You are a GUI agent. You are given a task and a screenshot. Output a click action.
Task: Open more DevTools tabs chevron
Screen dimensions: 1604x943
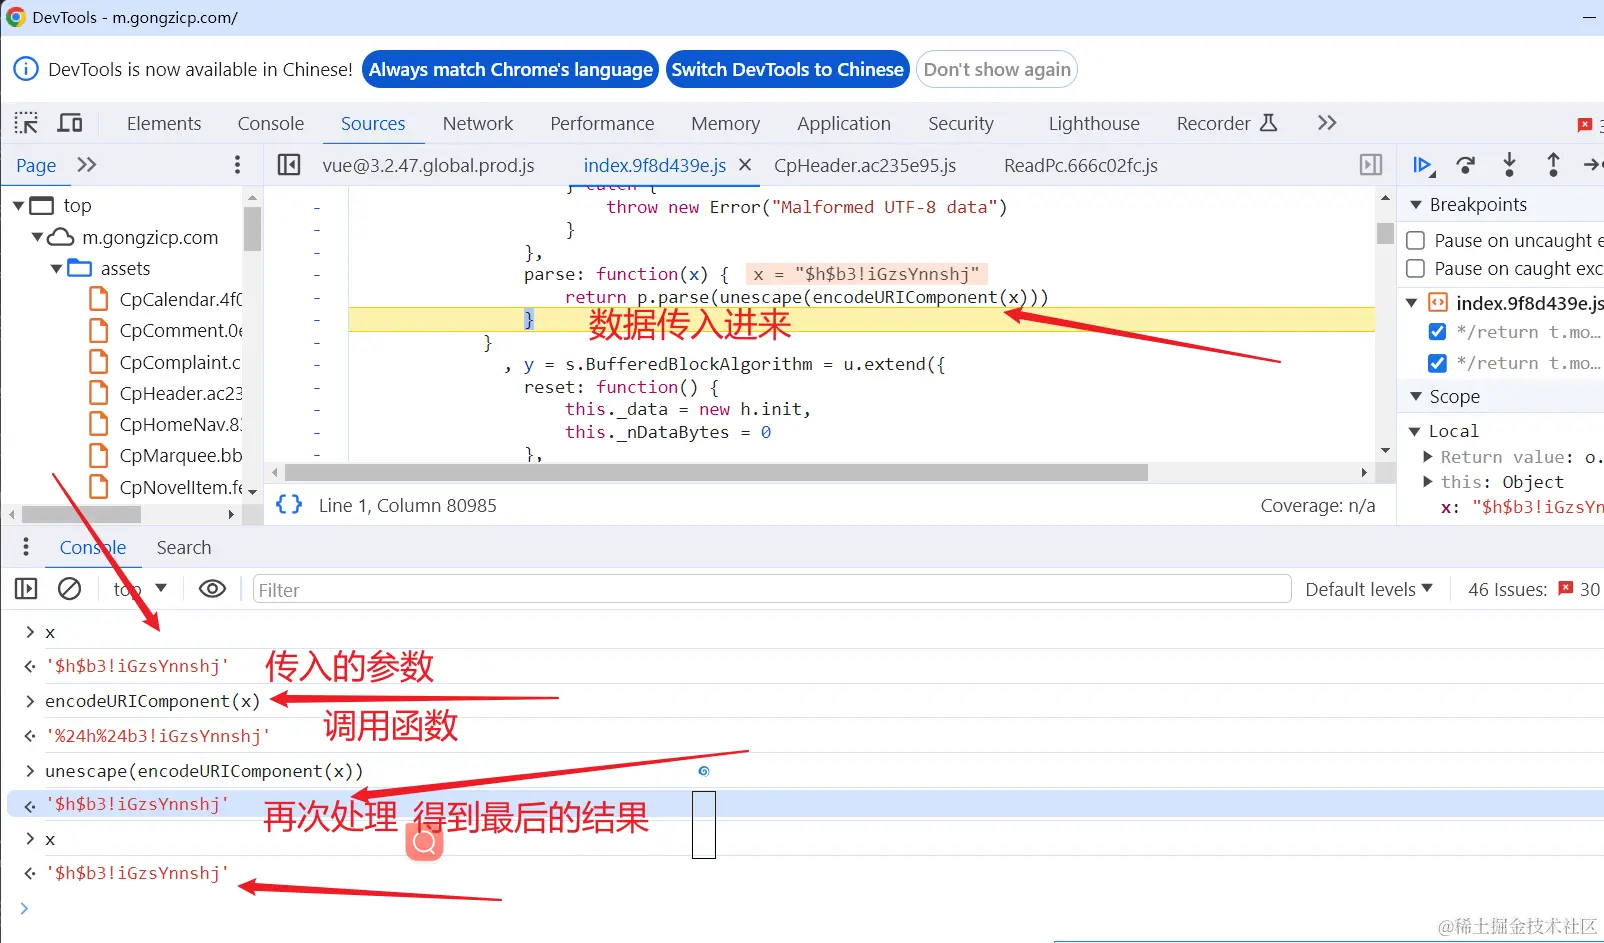pyautogui.click(x=1327, y=123)
